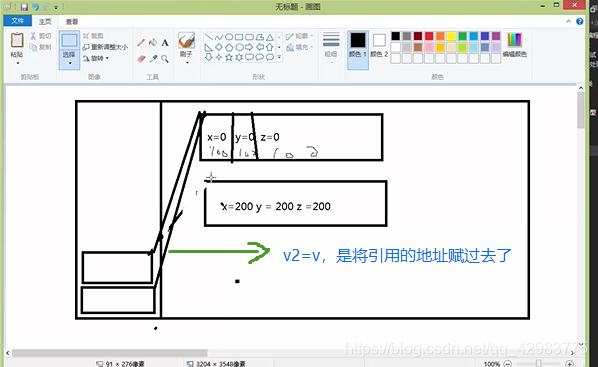Screen dimensions: 598x367
Task: Switch to the Home (主页) tab
Action: [x=45, y=22]
